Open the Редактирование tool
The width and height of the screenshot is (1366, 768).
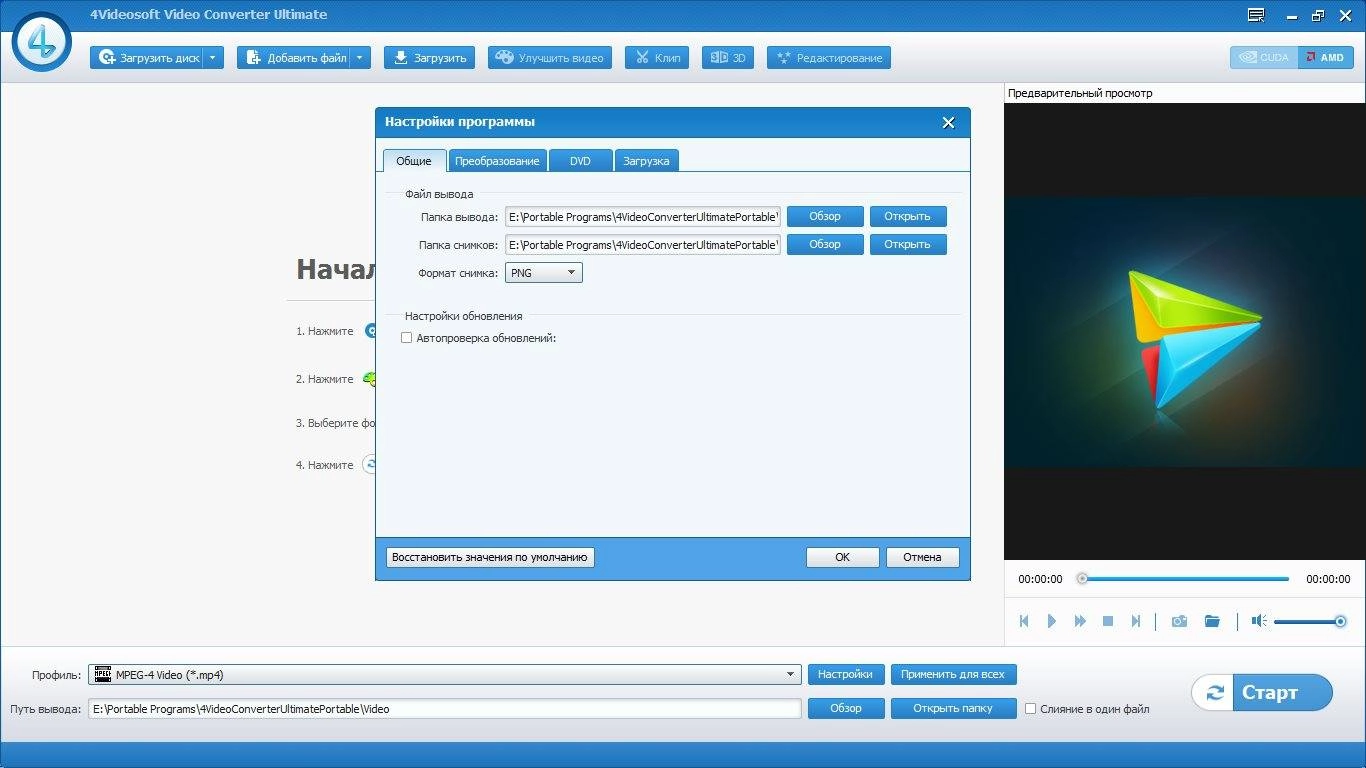click(829, 58)
